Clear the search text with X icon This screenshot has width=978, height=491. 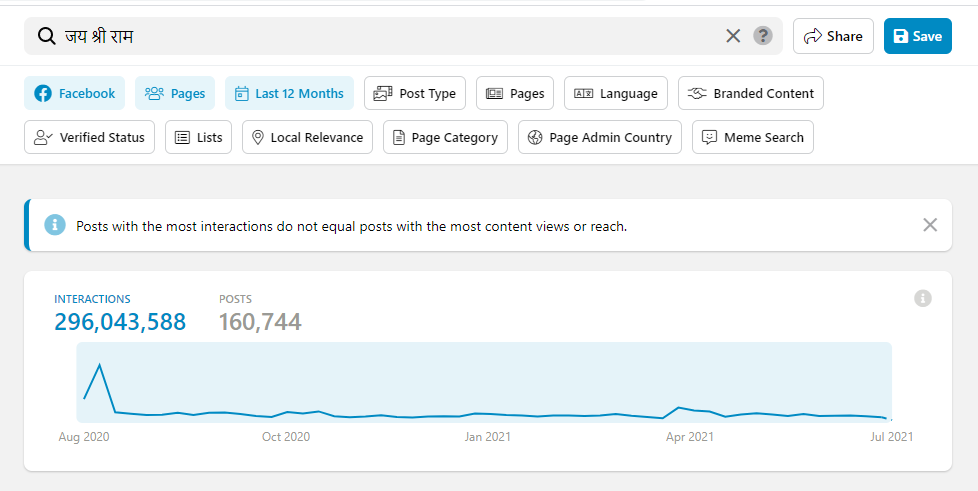pos(733,36)
